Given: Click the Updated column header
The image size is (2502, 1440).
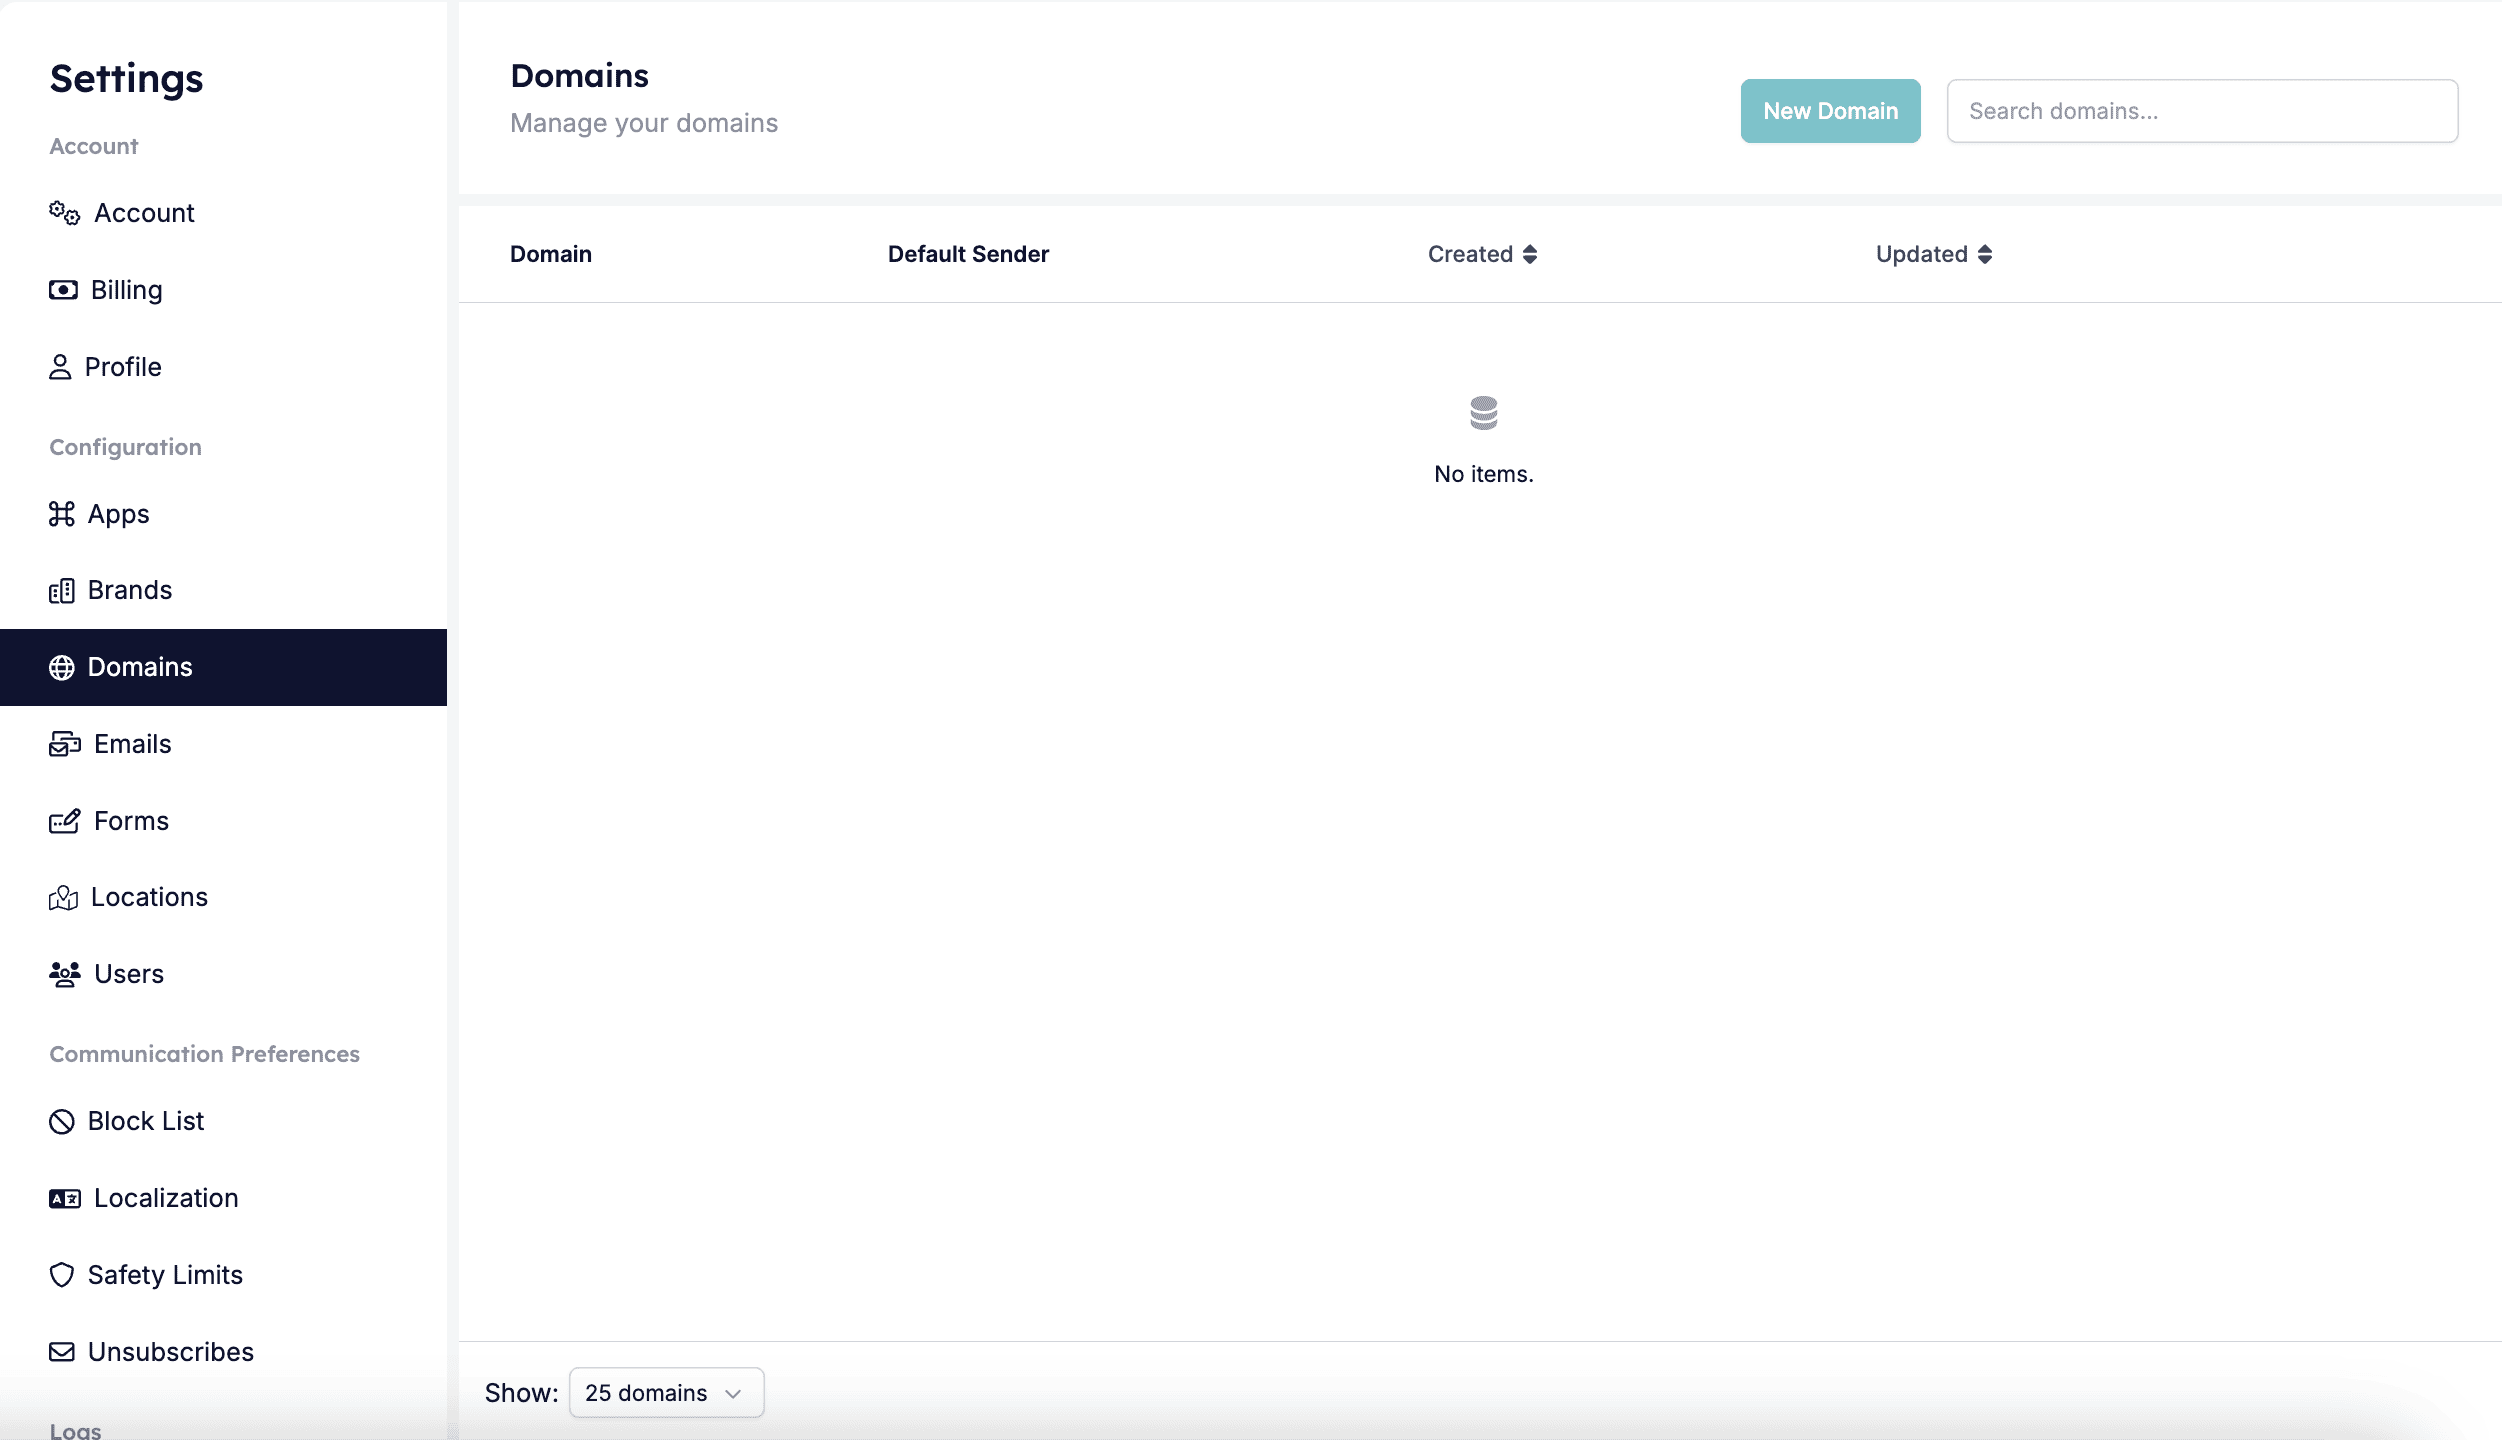Looking at the screenshot, I should click(x=1934, y=254).
